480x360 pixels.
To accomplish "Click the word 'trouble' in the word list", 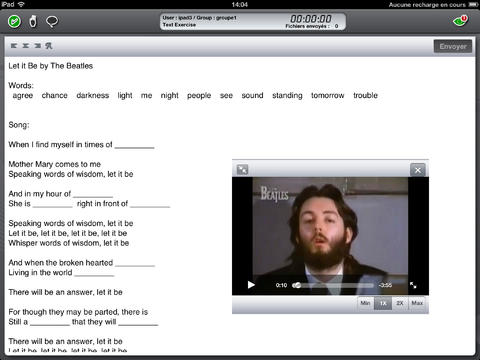I will pos(365,96).
